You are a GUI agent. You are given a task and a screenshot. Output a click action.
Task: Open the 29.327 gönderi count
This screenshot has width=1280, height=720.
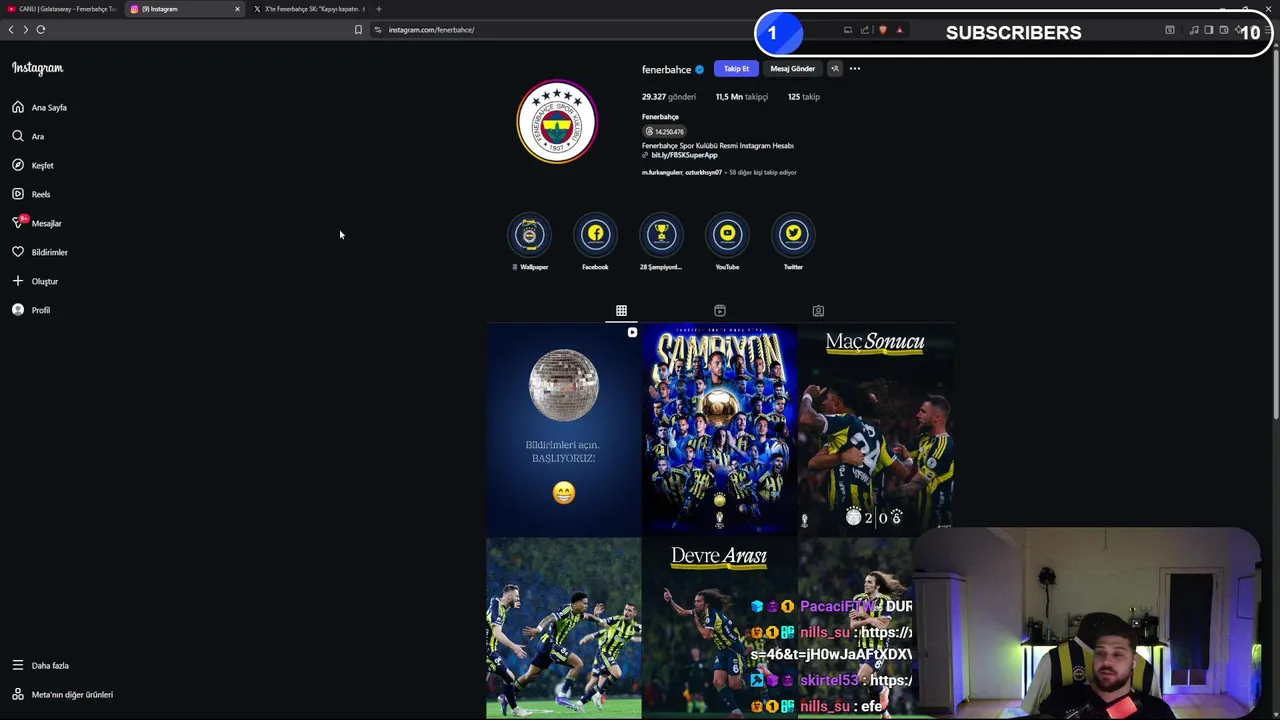[669, 97]
